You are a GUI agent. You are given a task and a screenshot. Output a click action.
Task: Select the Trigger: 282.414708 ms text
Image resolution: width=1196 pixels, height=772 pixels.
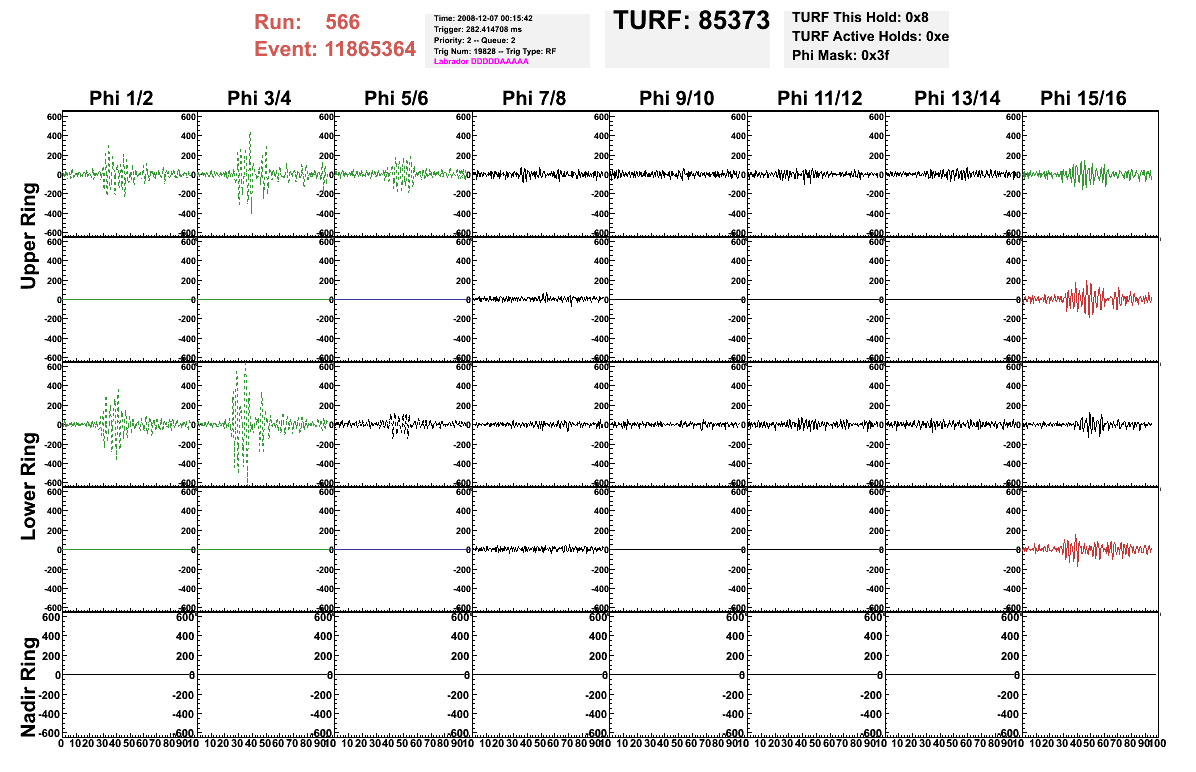tap(477, 29)
